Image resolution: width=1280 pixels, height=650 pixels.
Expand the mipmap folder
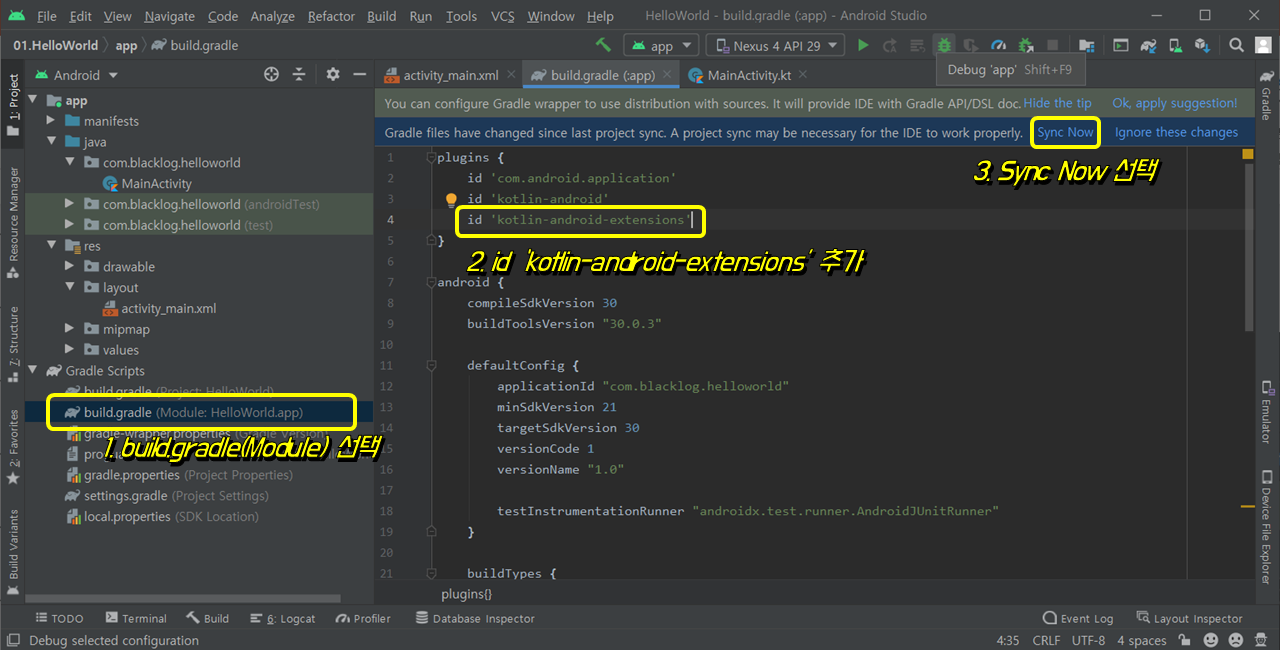69,329
